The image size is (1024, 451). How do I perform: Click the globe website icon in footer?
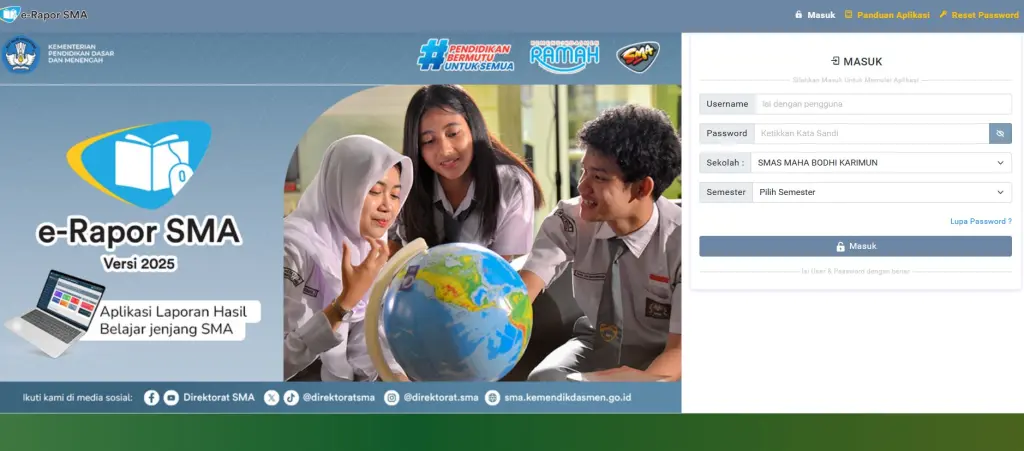coord(492,397)
